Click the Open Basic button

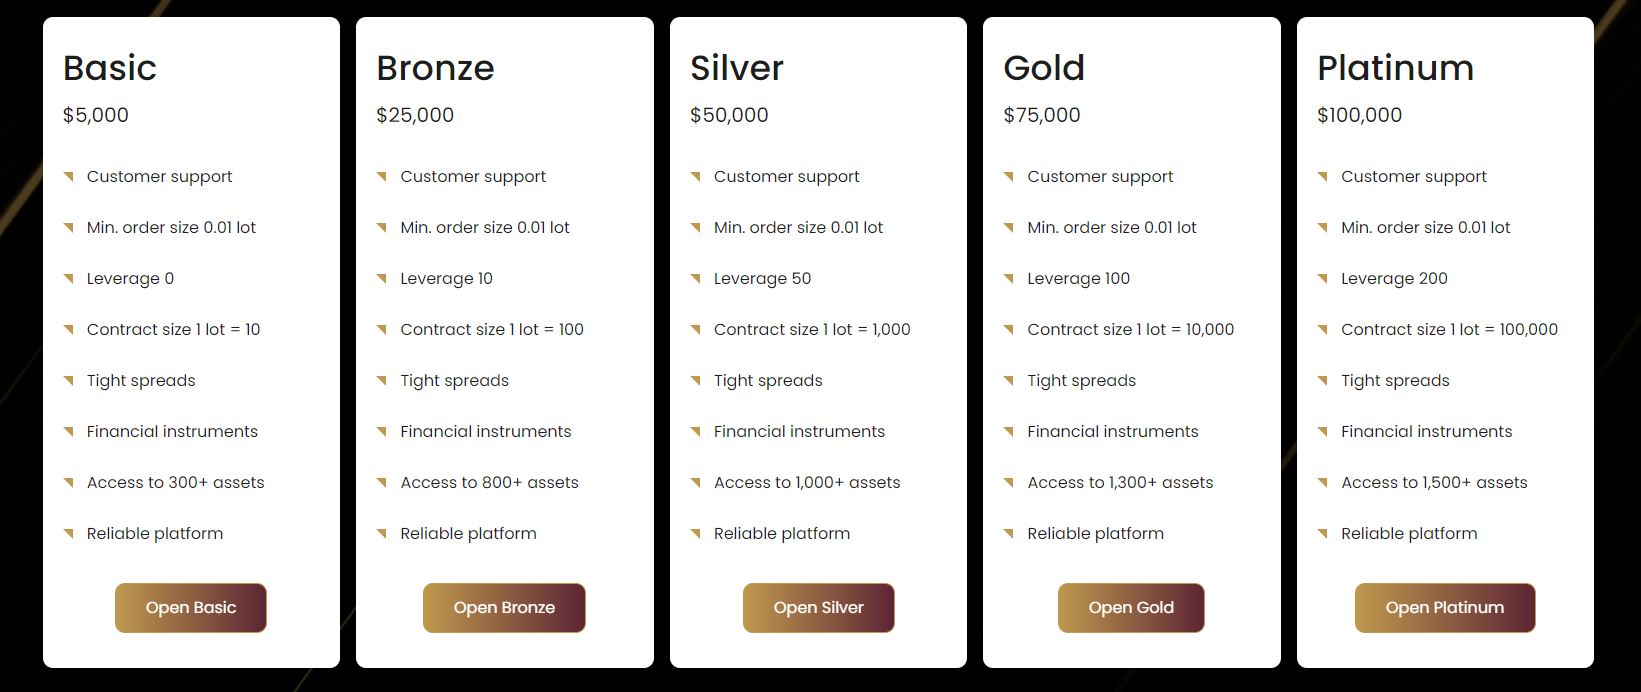[191, 608]
